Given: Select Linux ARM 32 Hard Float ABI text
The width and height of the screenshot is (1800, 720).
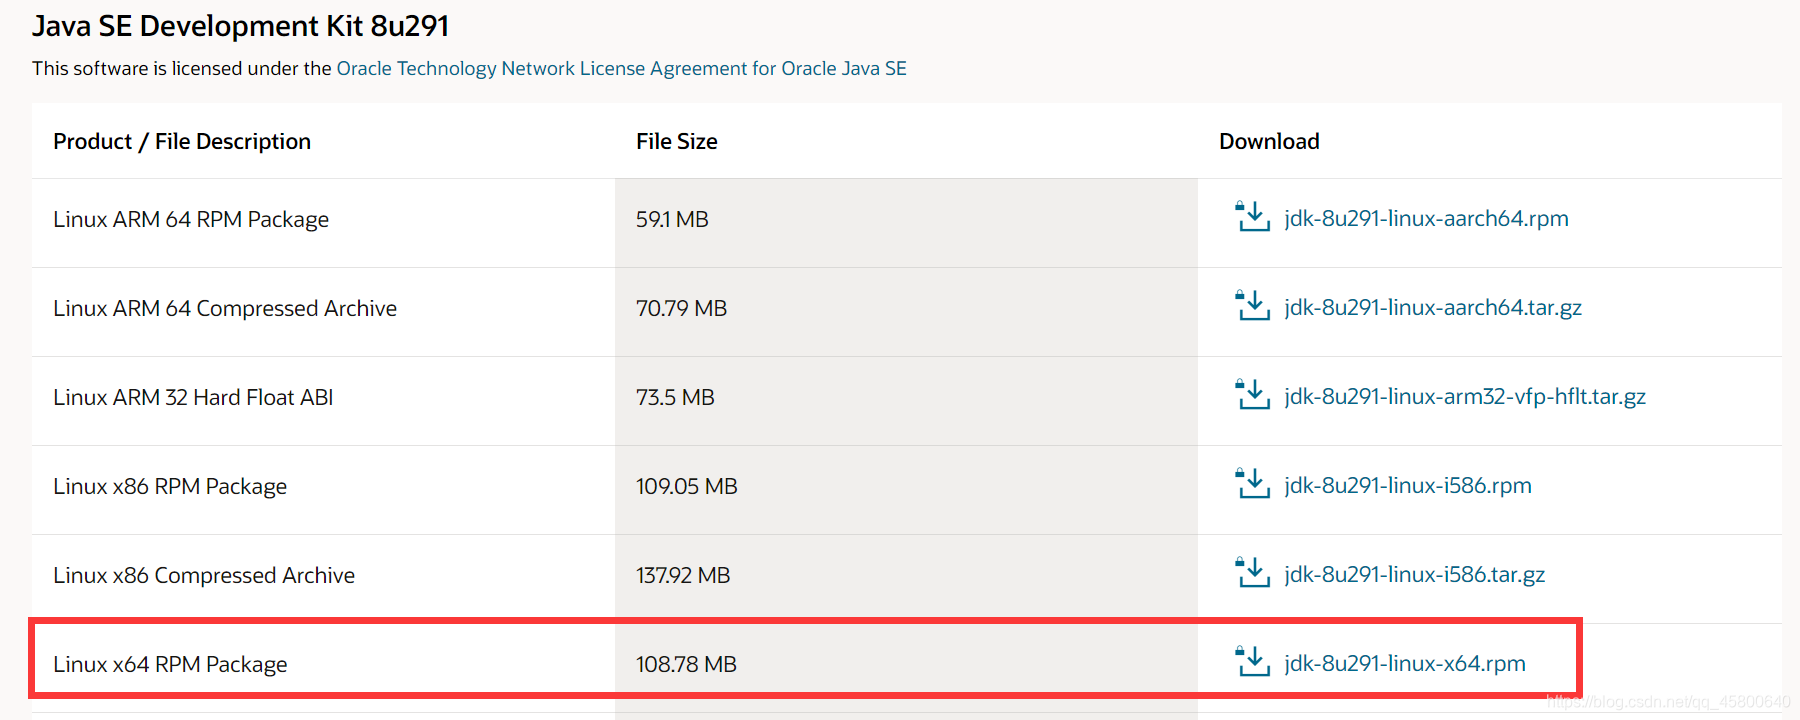Looking at the screenshot, I should 193,397.
